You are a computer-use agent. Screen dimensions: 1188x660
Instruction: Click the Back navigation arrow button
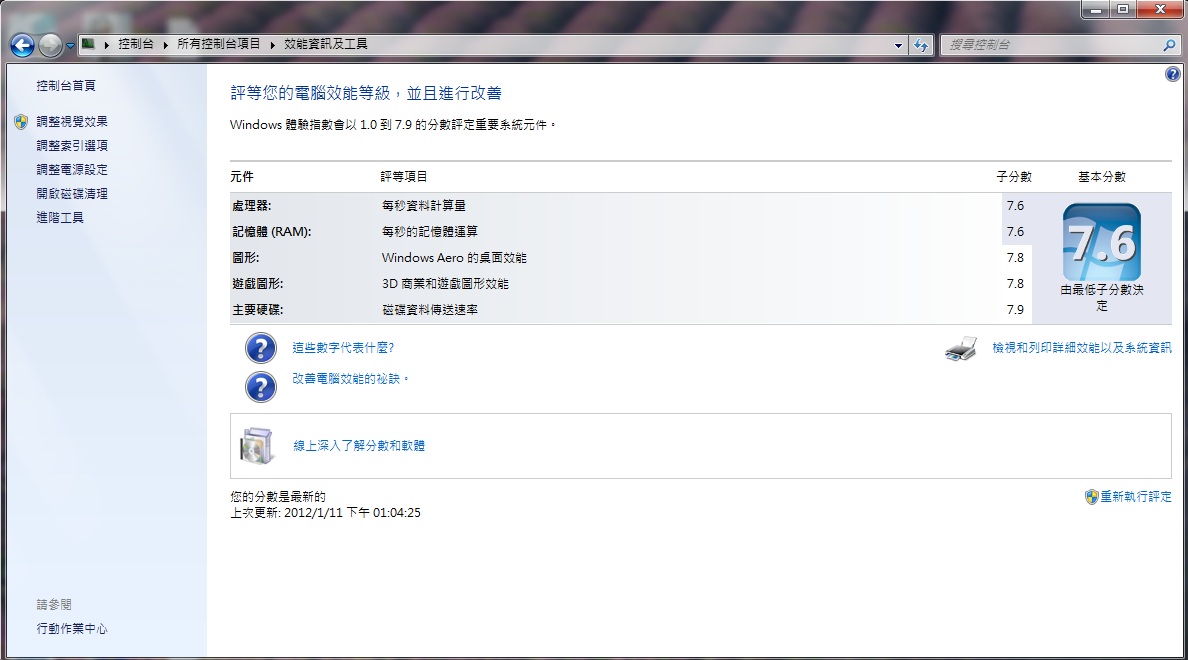22,45
